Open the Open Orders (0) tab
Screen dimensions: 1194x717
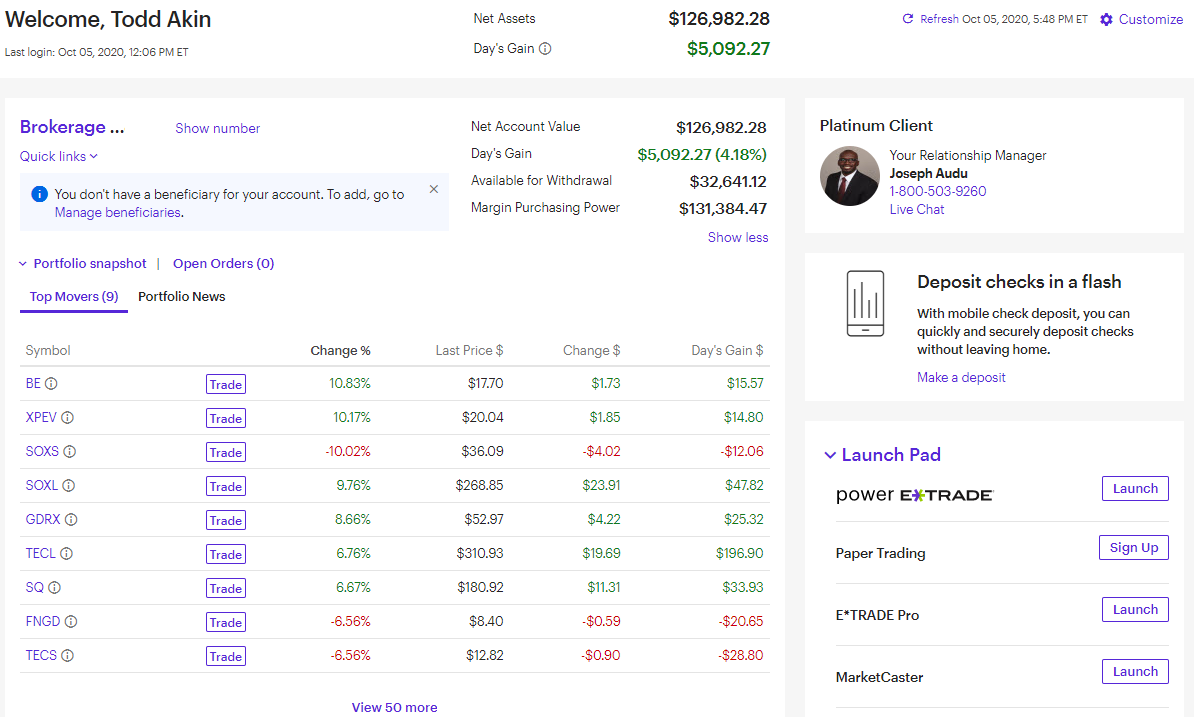pos(223,263)
